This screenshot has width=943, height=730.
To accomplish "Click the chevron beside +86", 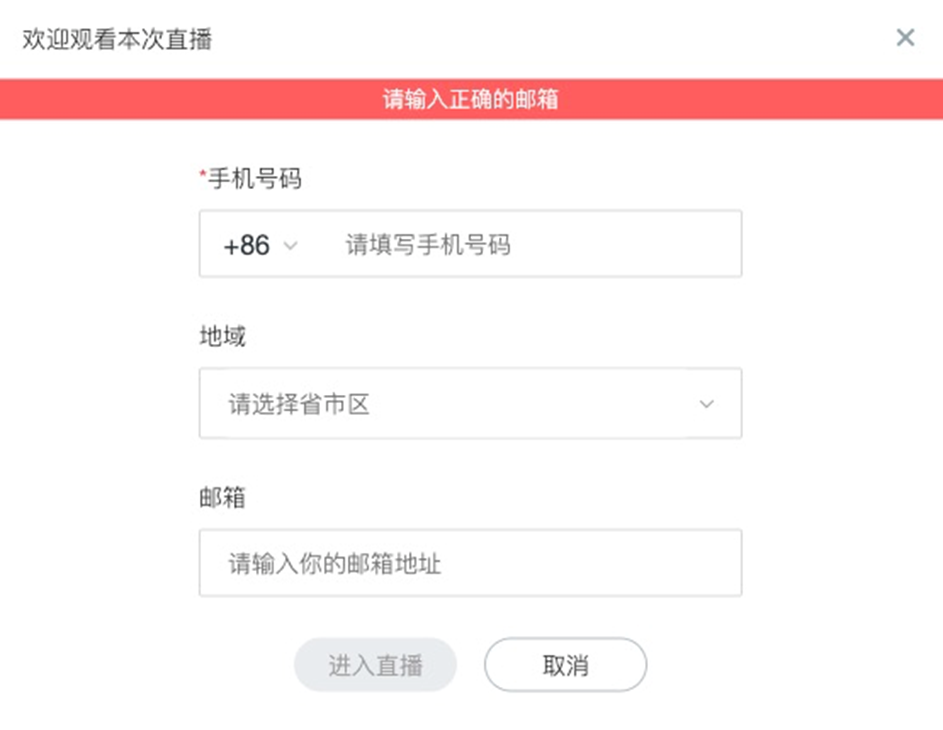I will (291, 245).
